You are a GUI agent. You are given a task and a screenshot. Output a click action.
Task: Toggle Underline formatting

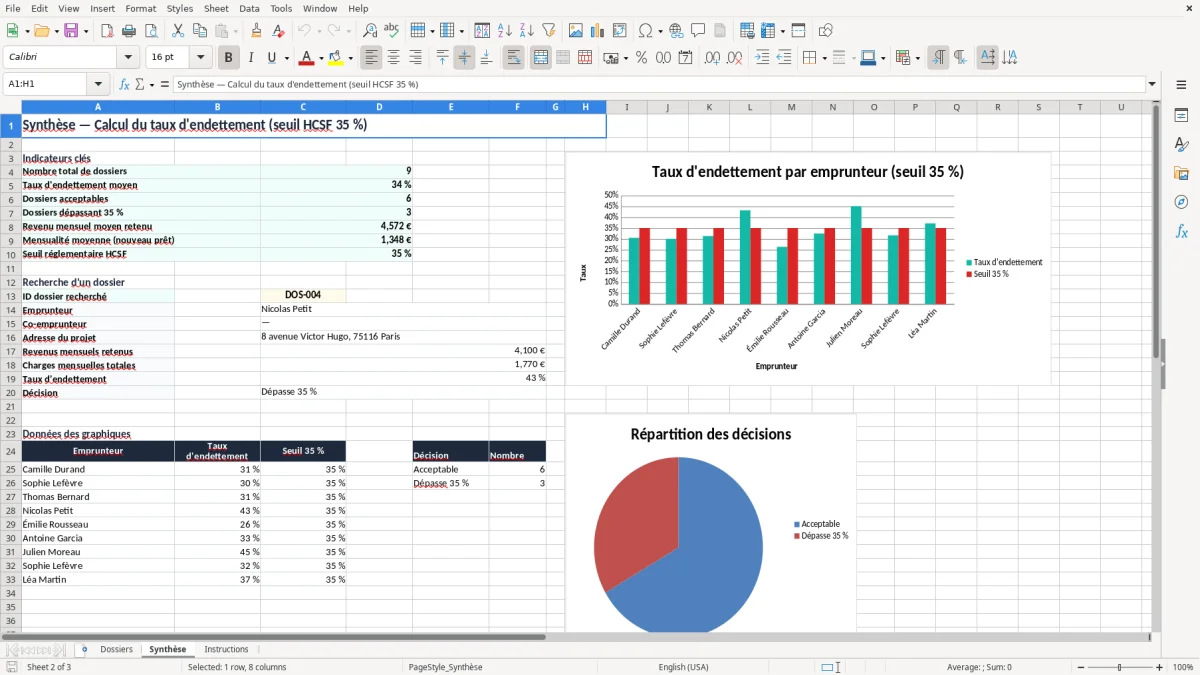coord(272,58)
